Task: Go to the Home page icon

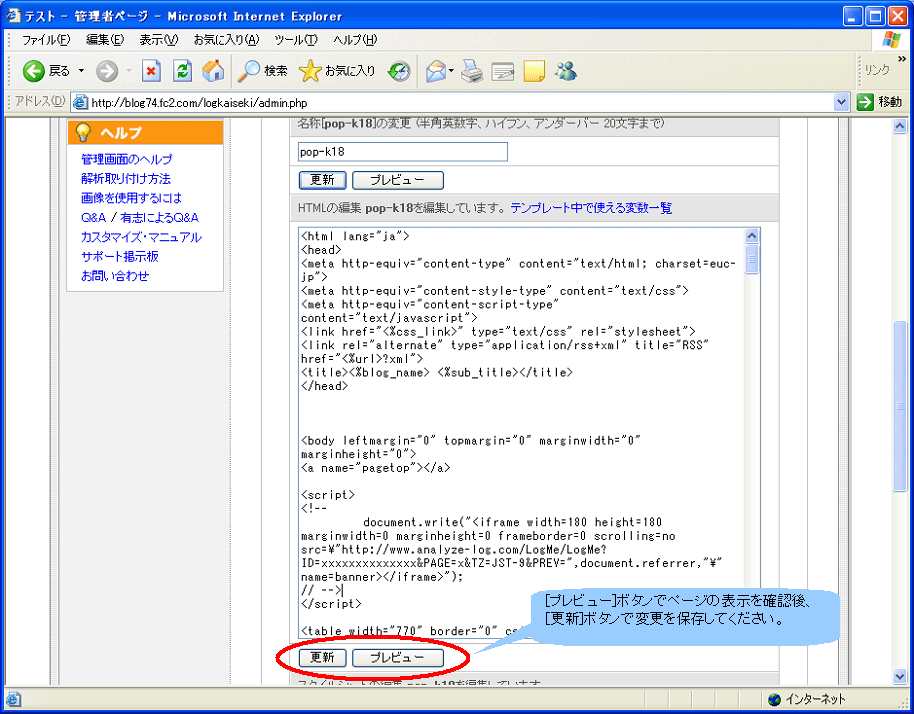Action: click(x=213, y=71)
